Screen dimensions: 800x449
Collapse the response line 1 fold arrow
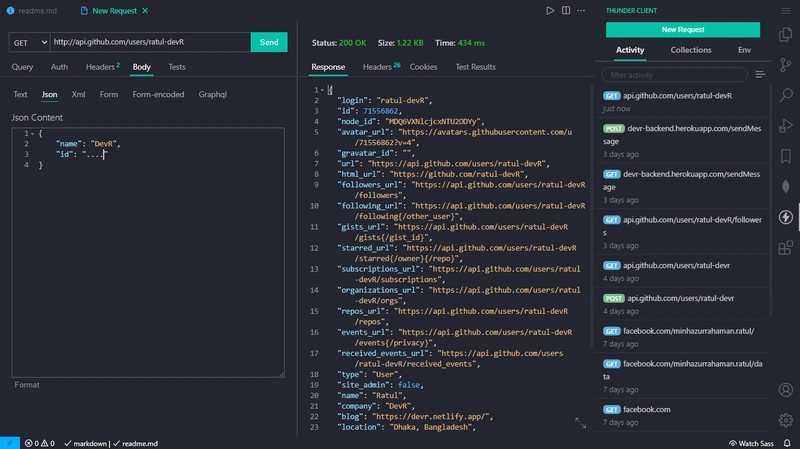tap(322, 90)
